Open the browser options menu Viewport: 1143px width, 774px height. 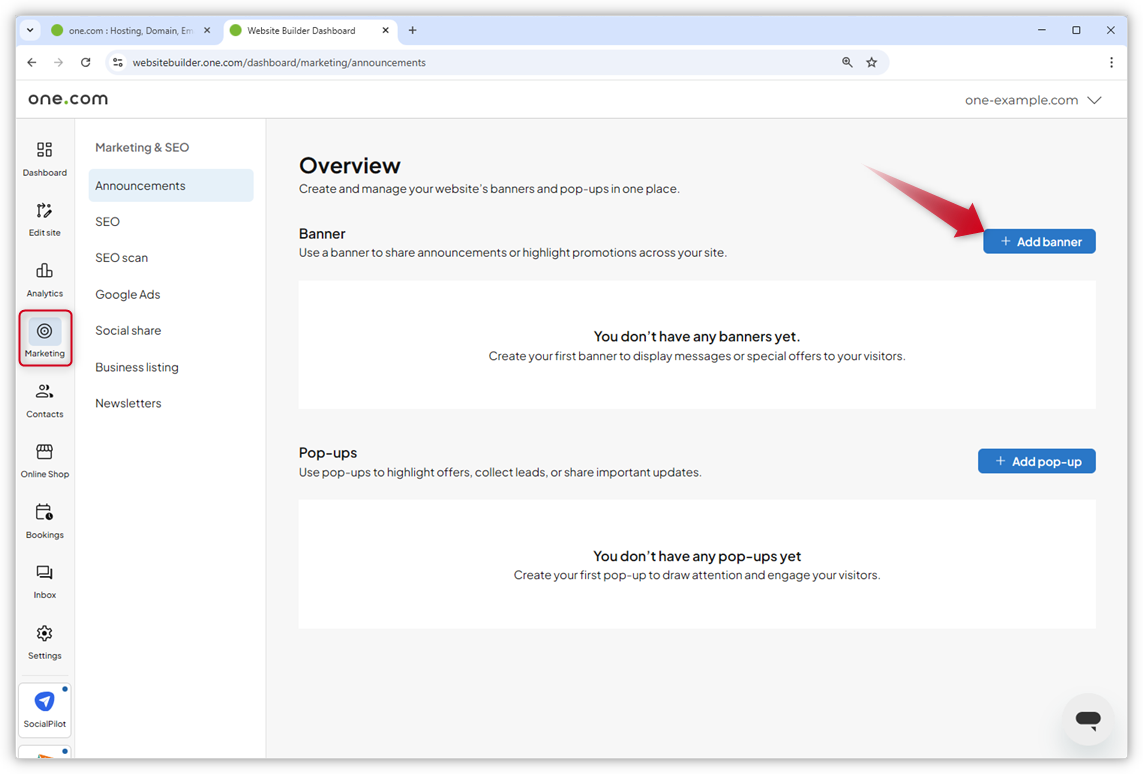pyautogui.click(x=1111, y=62)
